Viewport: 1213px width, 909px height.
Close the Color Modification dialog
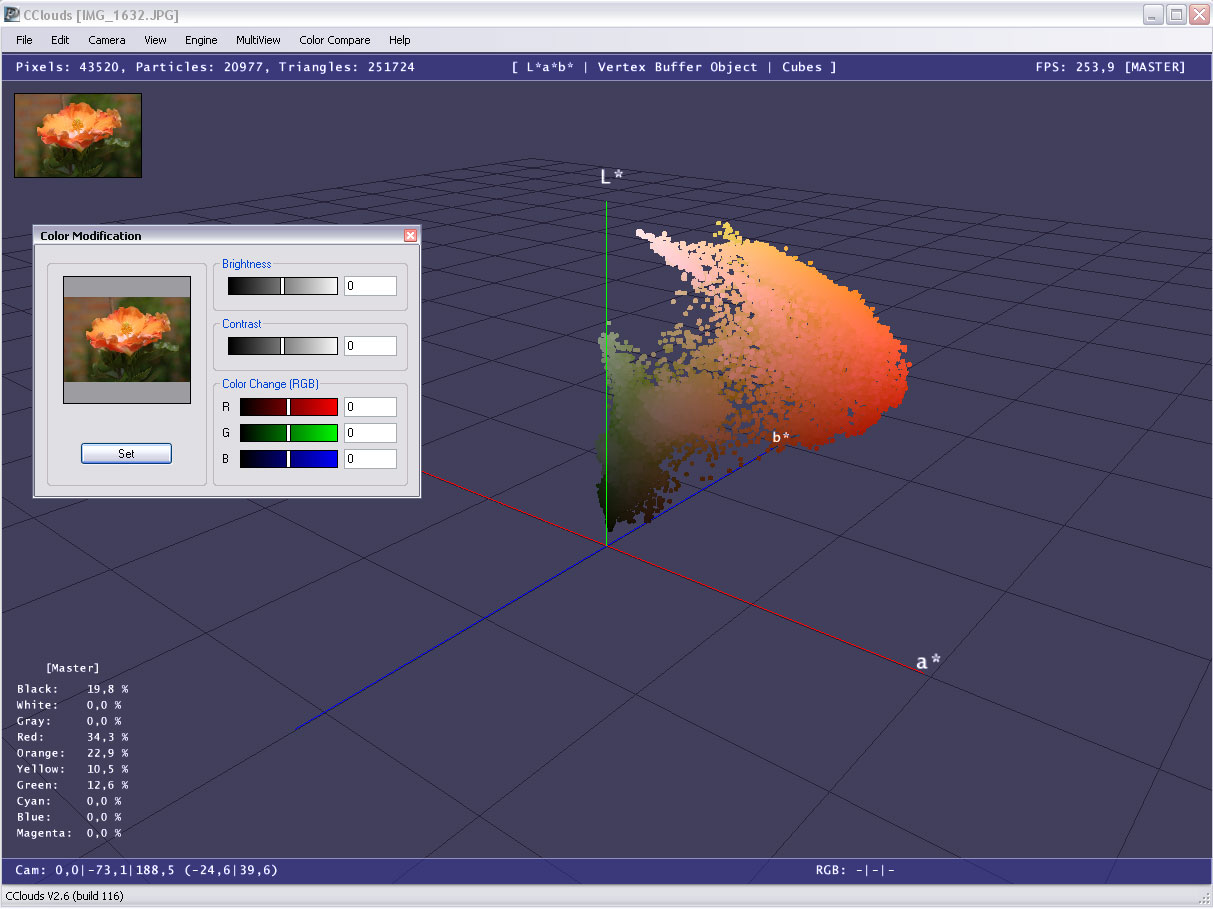click(410, 236)
